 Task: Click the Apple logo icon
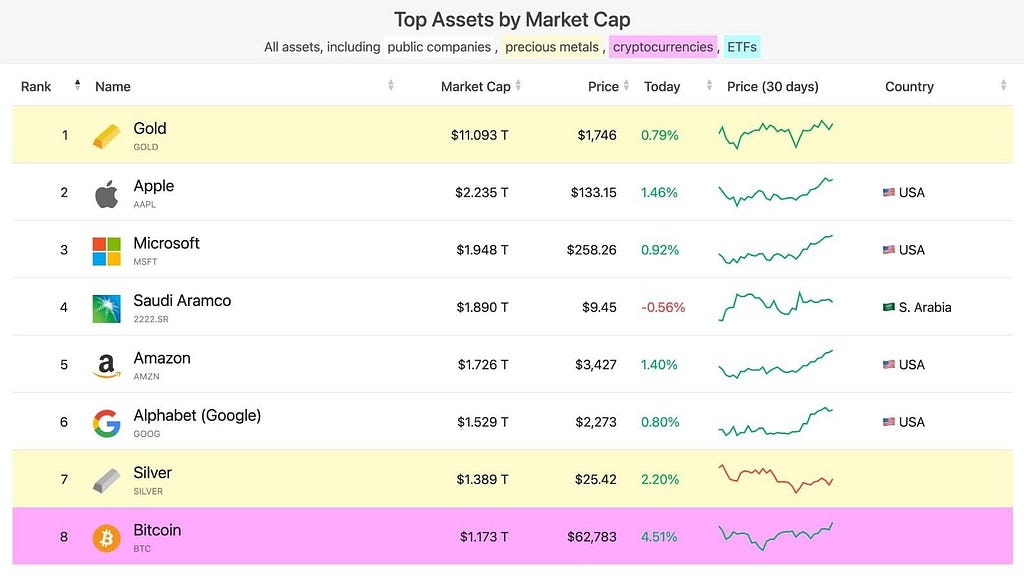[x=106, y=194]
